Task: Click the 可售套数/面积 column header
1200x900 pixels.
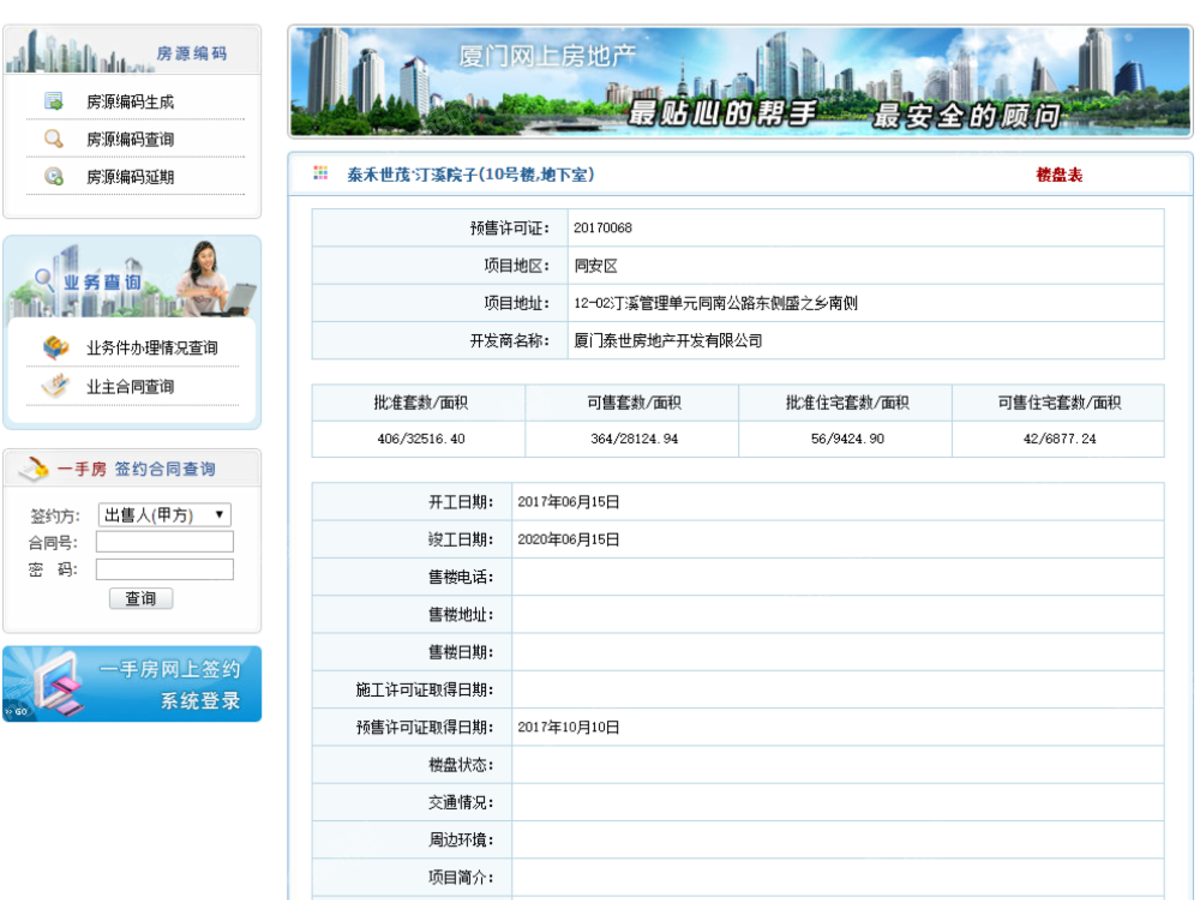Action: 632,403
